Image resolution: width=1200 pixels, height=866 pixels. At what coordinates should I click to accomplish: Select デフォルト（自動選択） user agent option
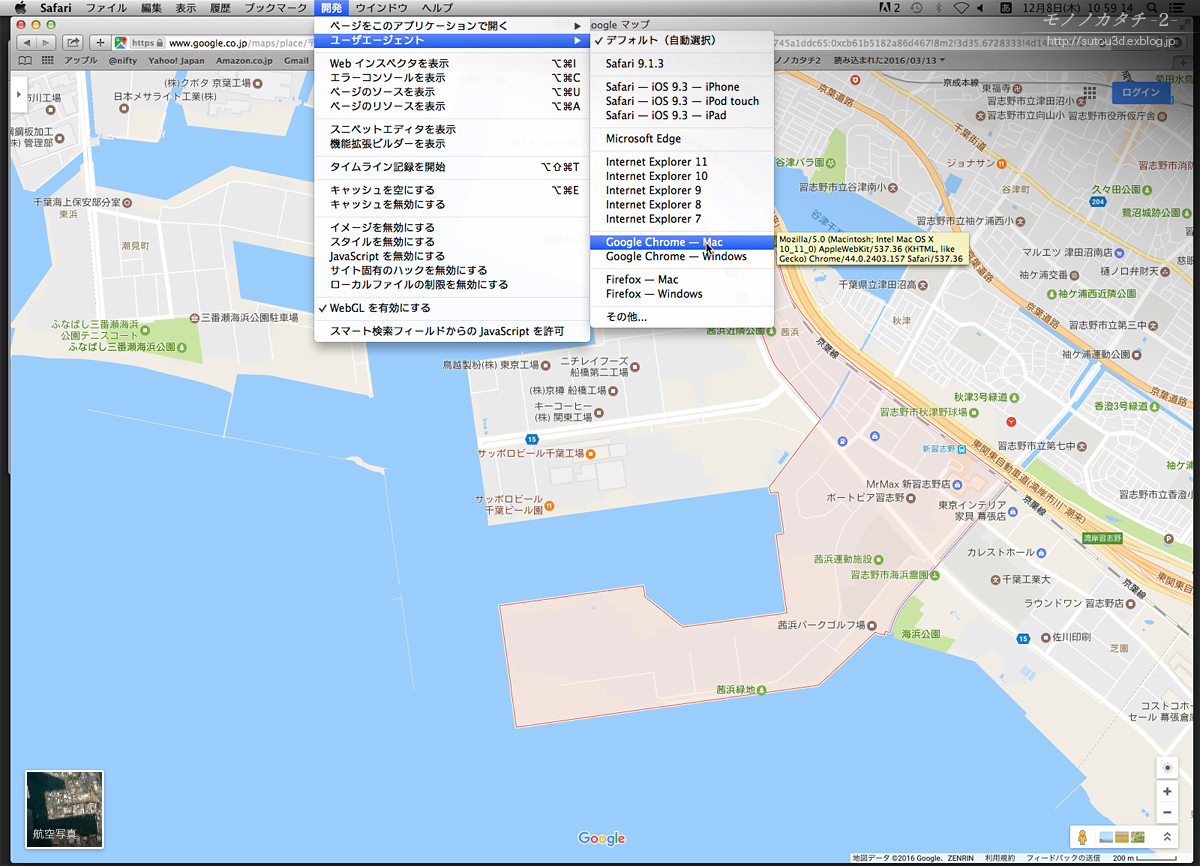683,41
